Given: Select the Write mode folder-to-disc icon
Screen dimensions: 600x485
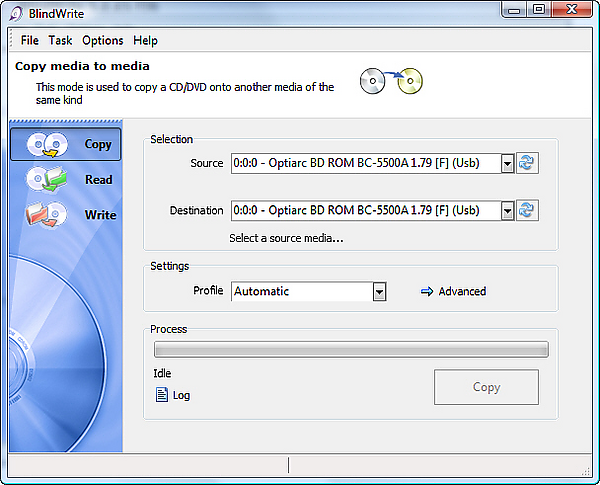Looking at the screenshot, I should coord(46,214).
